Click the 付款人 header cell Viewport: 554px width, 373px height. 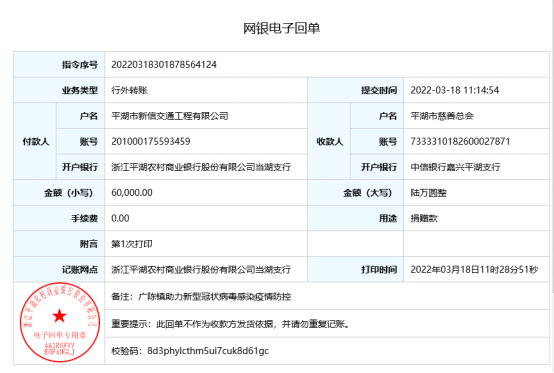(x=36, y=142)
